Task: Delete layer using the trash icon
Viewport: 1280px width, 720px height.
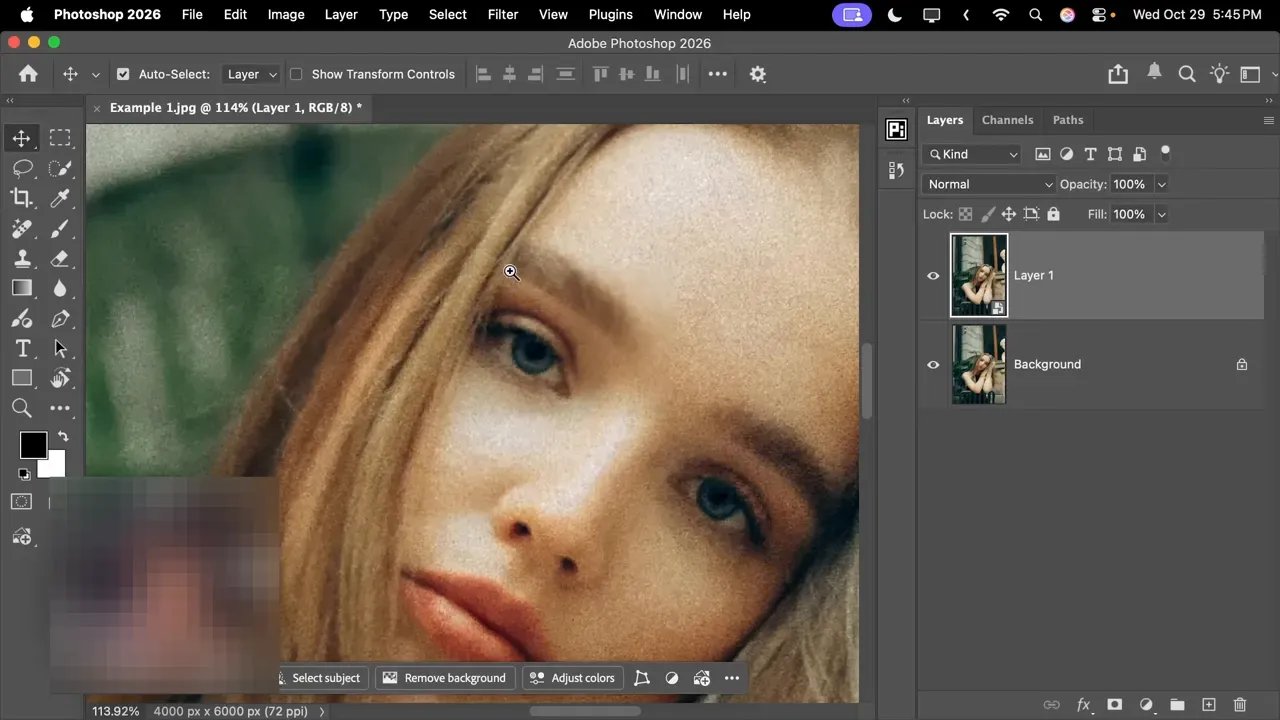Action: point(1240,704)
